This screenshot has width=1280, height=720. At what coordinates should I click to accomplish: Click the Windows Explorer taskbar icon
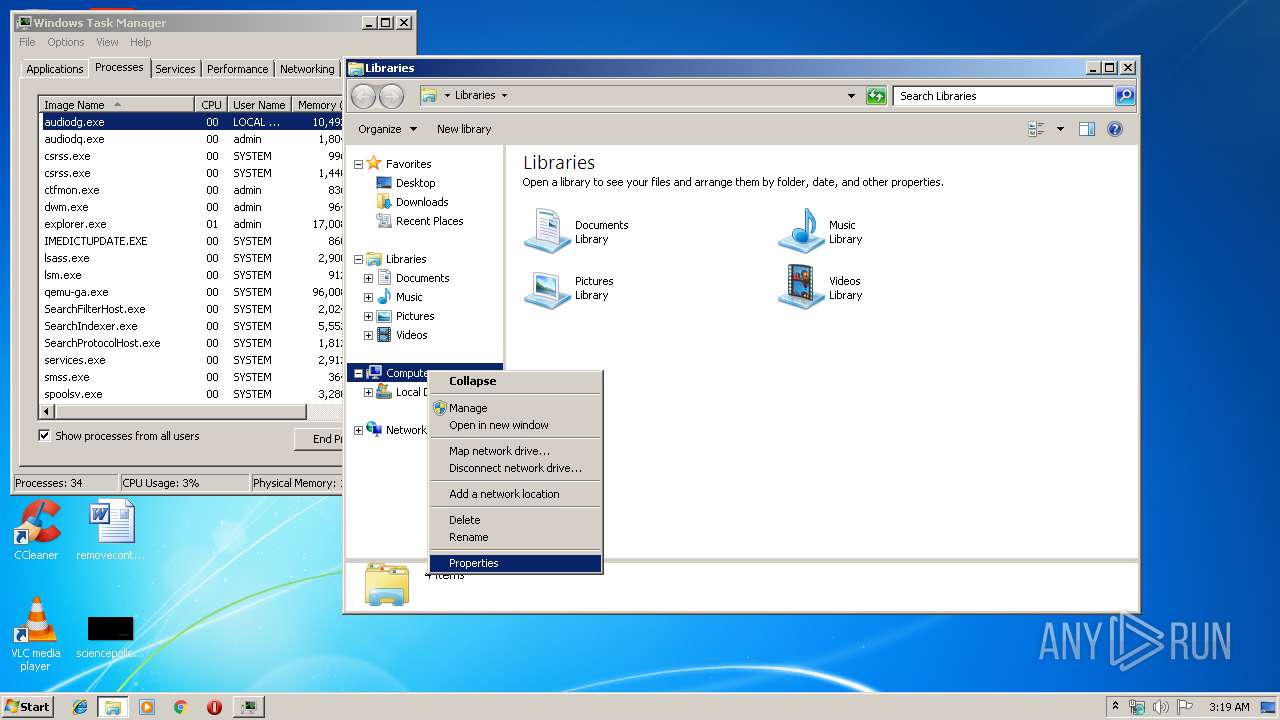point(113,707)
